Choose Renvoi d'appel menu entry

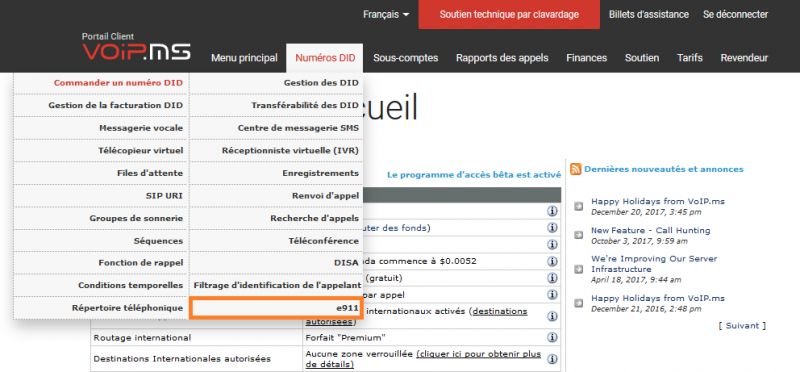click(276, 195)
